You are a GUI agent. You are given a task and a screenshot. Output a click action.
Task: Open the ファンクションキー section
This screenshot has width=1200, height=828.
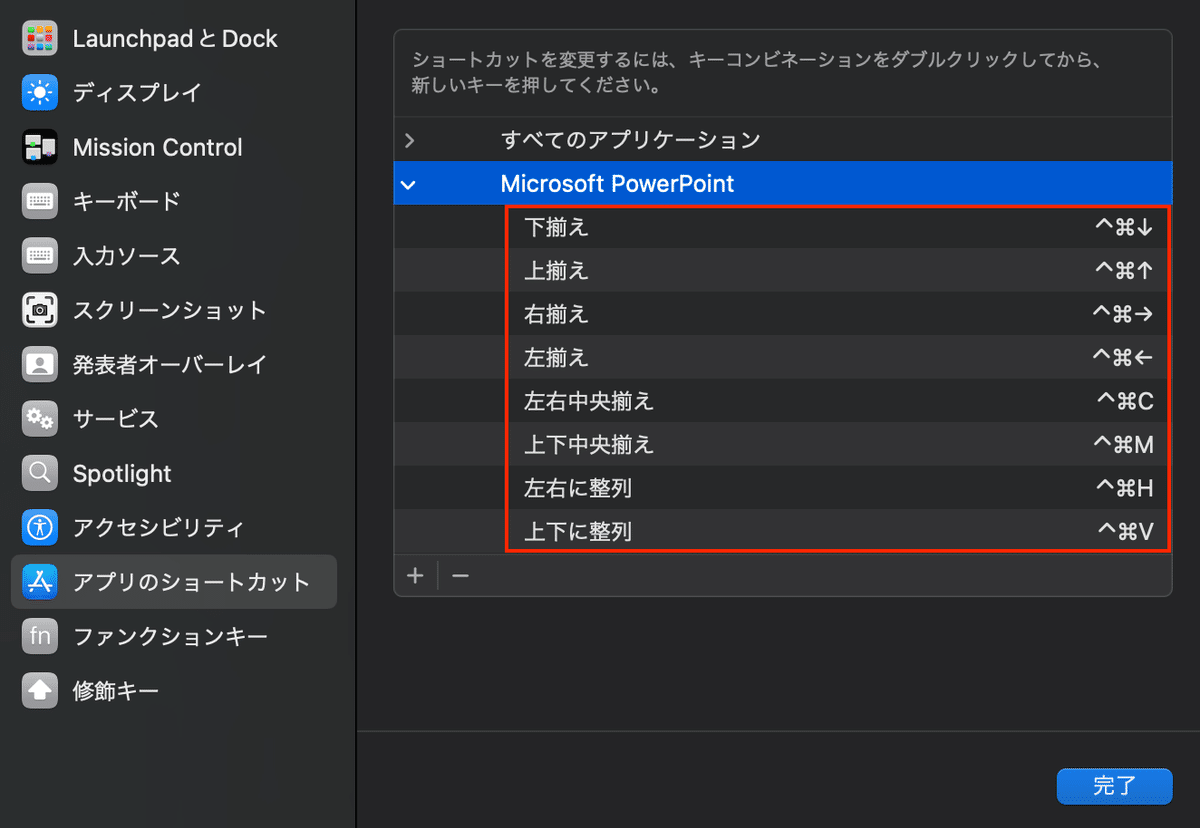174,637
